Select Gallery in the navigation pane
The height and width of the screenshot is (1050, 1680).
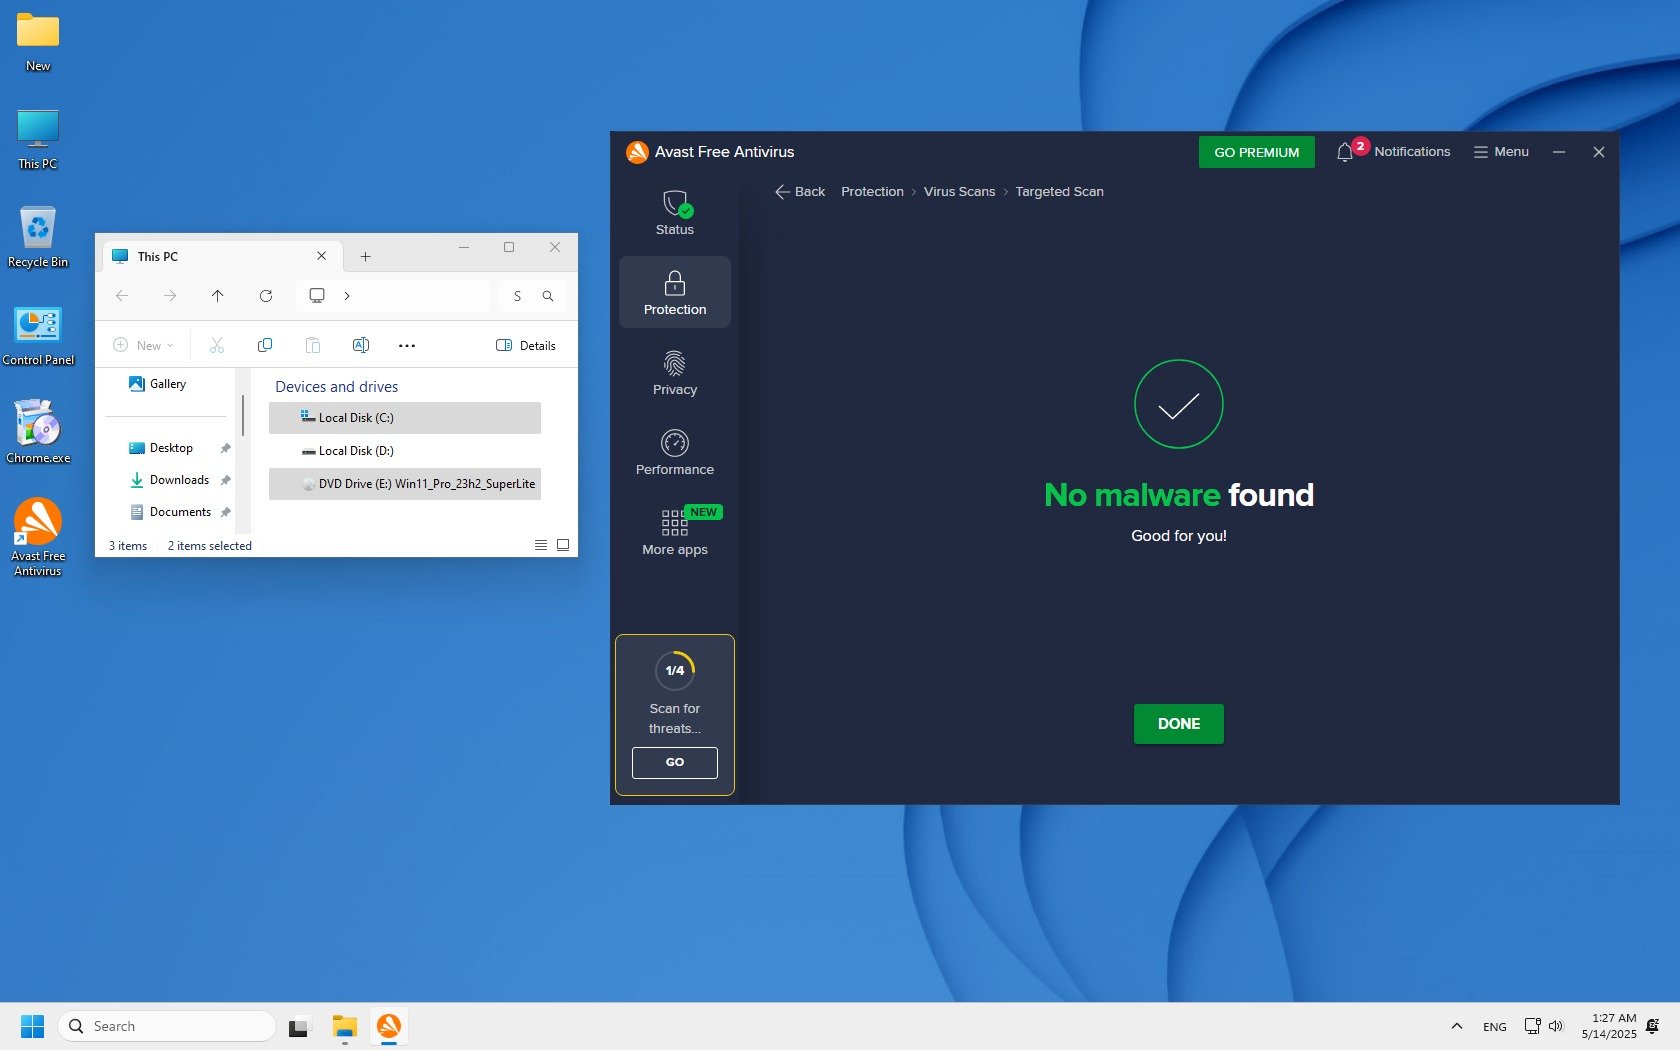(167, 384)
